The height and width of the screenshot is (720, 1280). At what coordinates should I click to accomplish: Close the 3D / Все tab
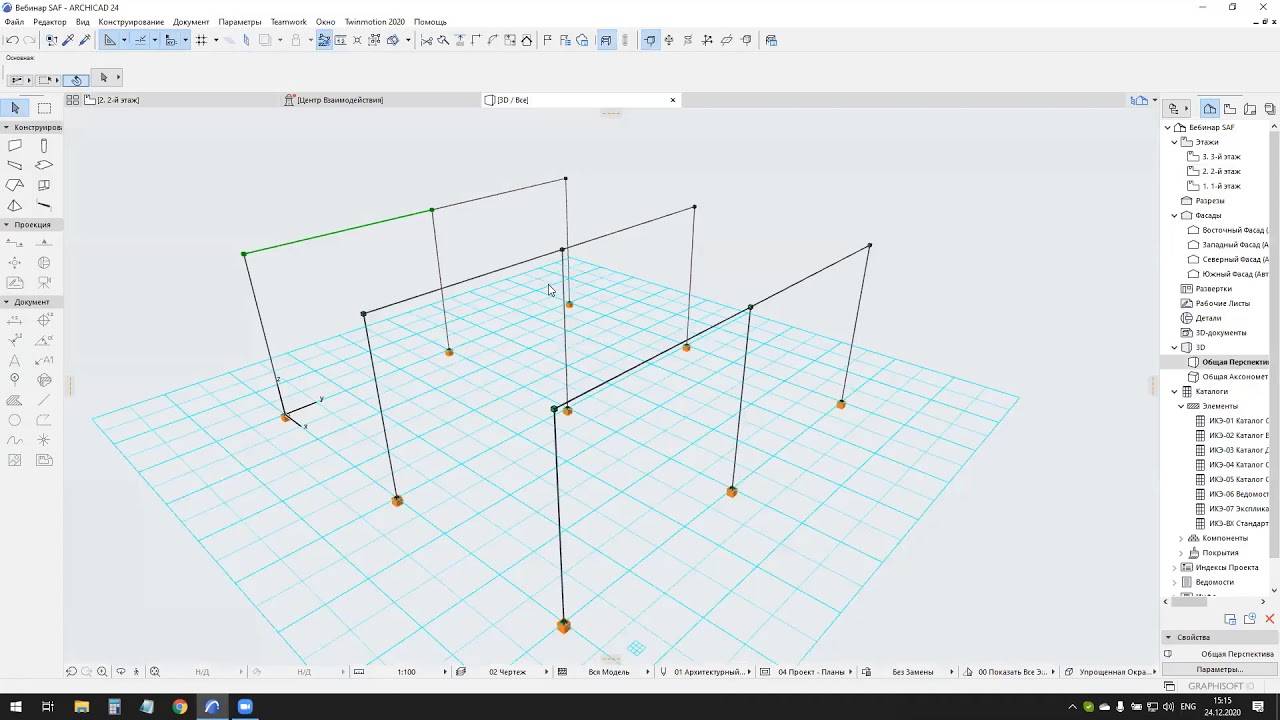(673, 100)
